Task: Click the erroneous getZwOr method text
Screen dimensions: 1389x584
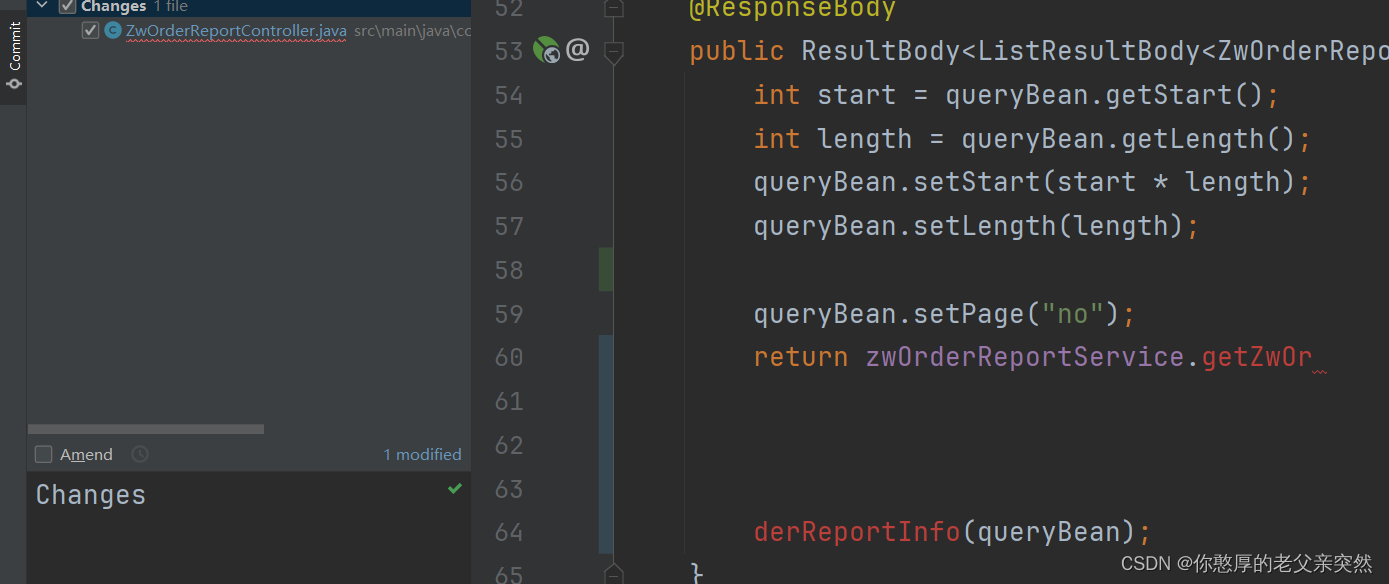Action: pyautogui.click(x=1256, y=358)
